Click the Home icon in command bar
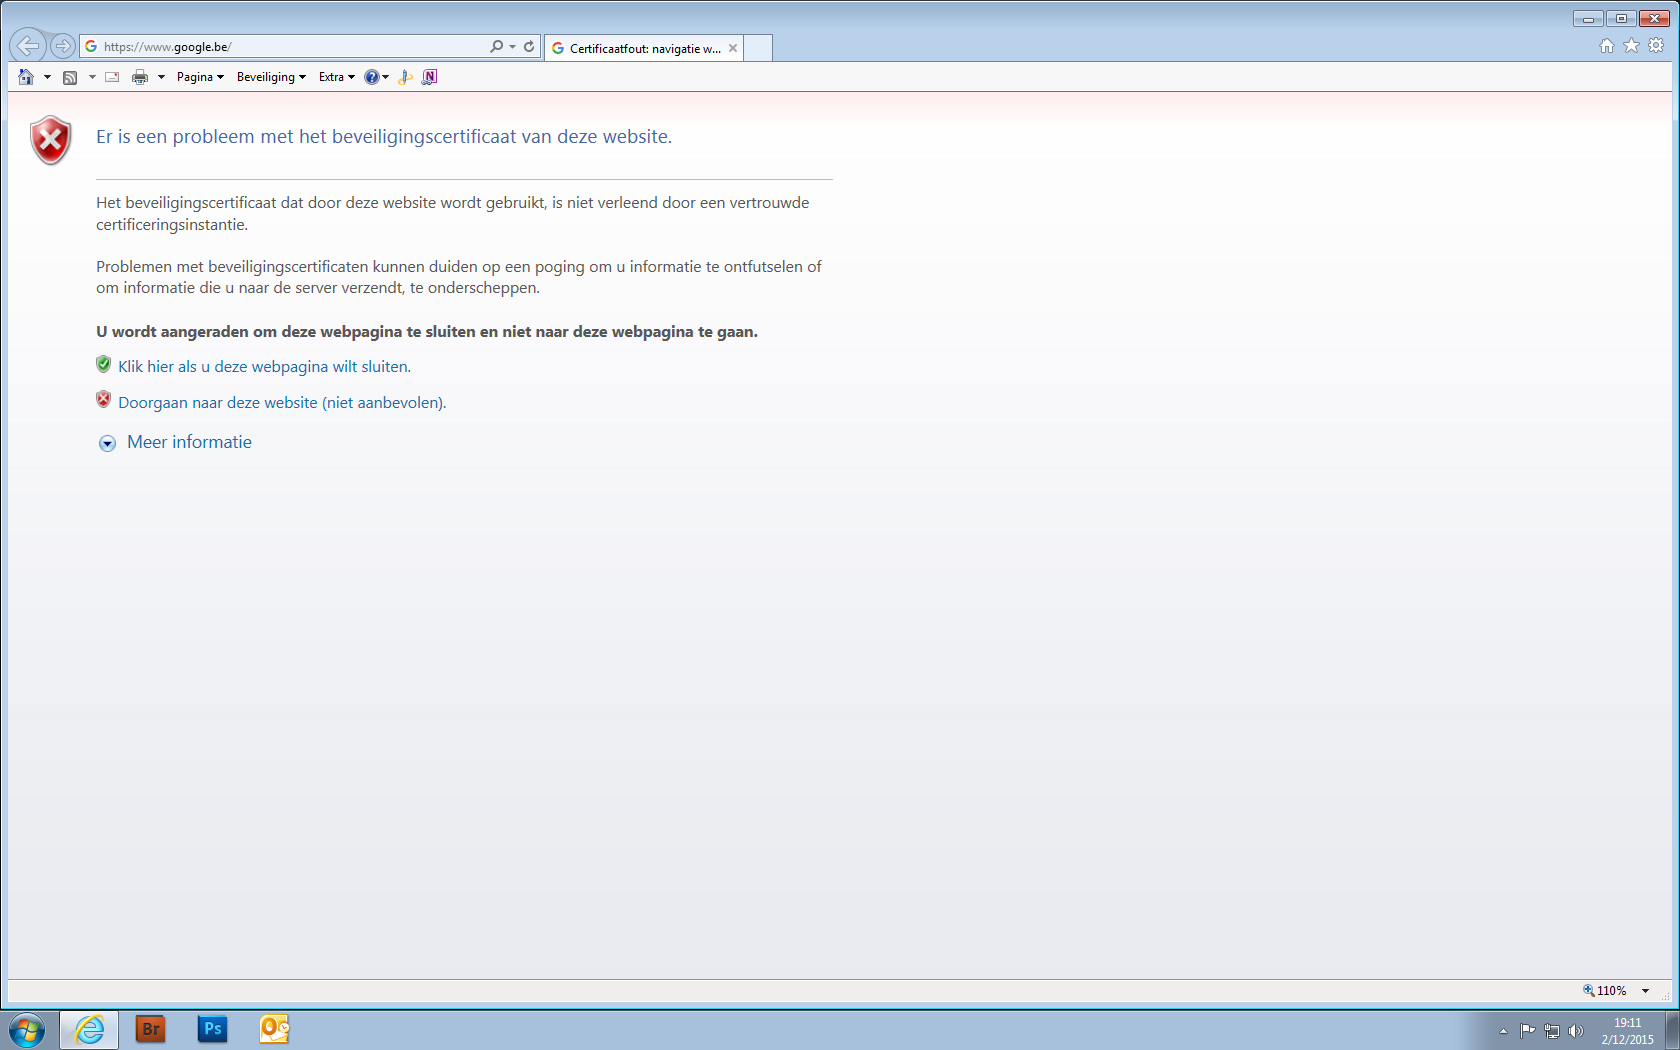The width and height of the screenshot is (1680, 1050). (x=26, y=77)
